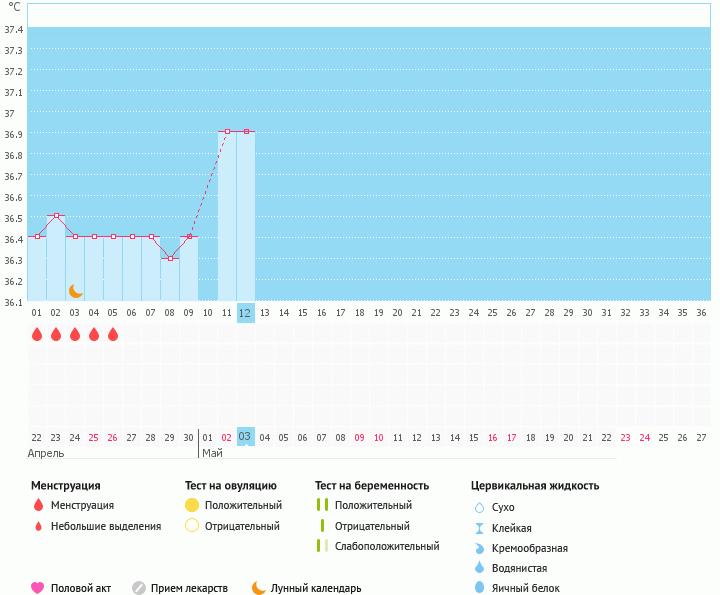The height and width of the screenshot is (595, 720).
Task: Click the menstruation drop under cycle day 05
Action: click(113, 334)
